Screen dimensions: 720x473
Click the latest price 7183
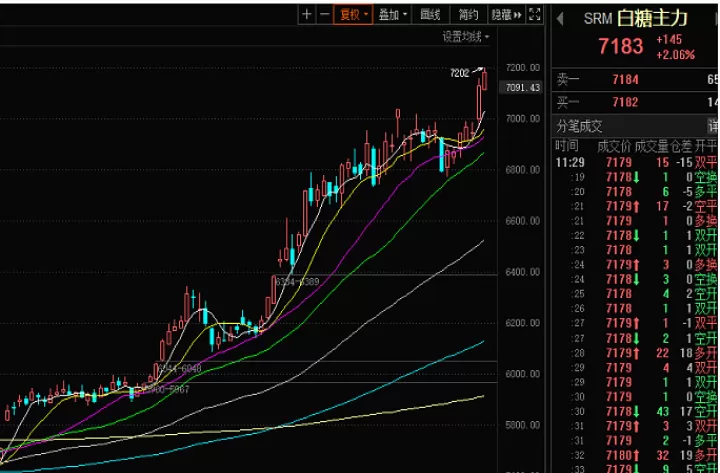620,46
